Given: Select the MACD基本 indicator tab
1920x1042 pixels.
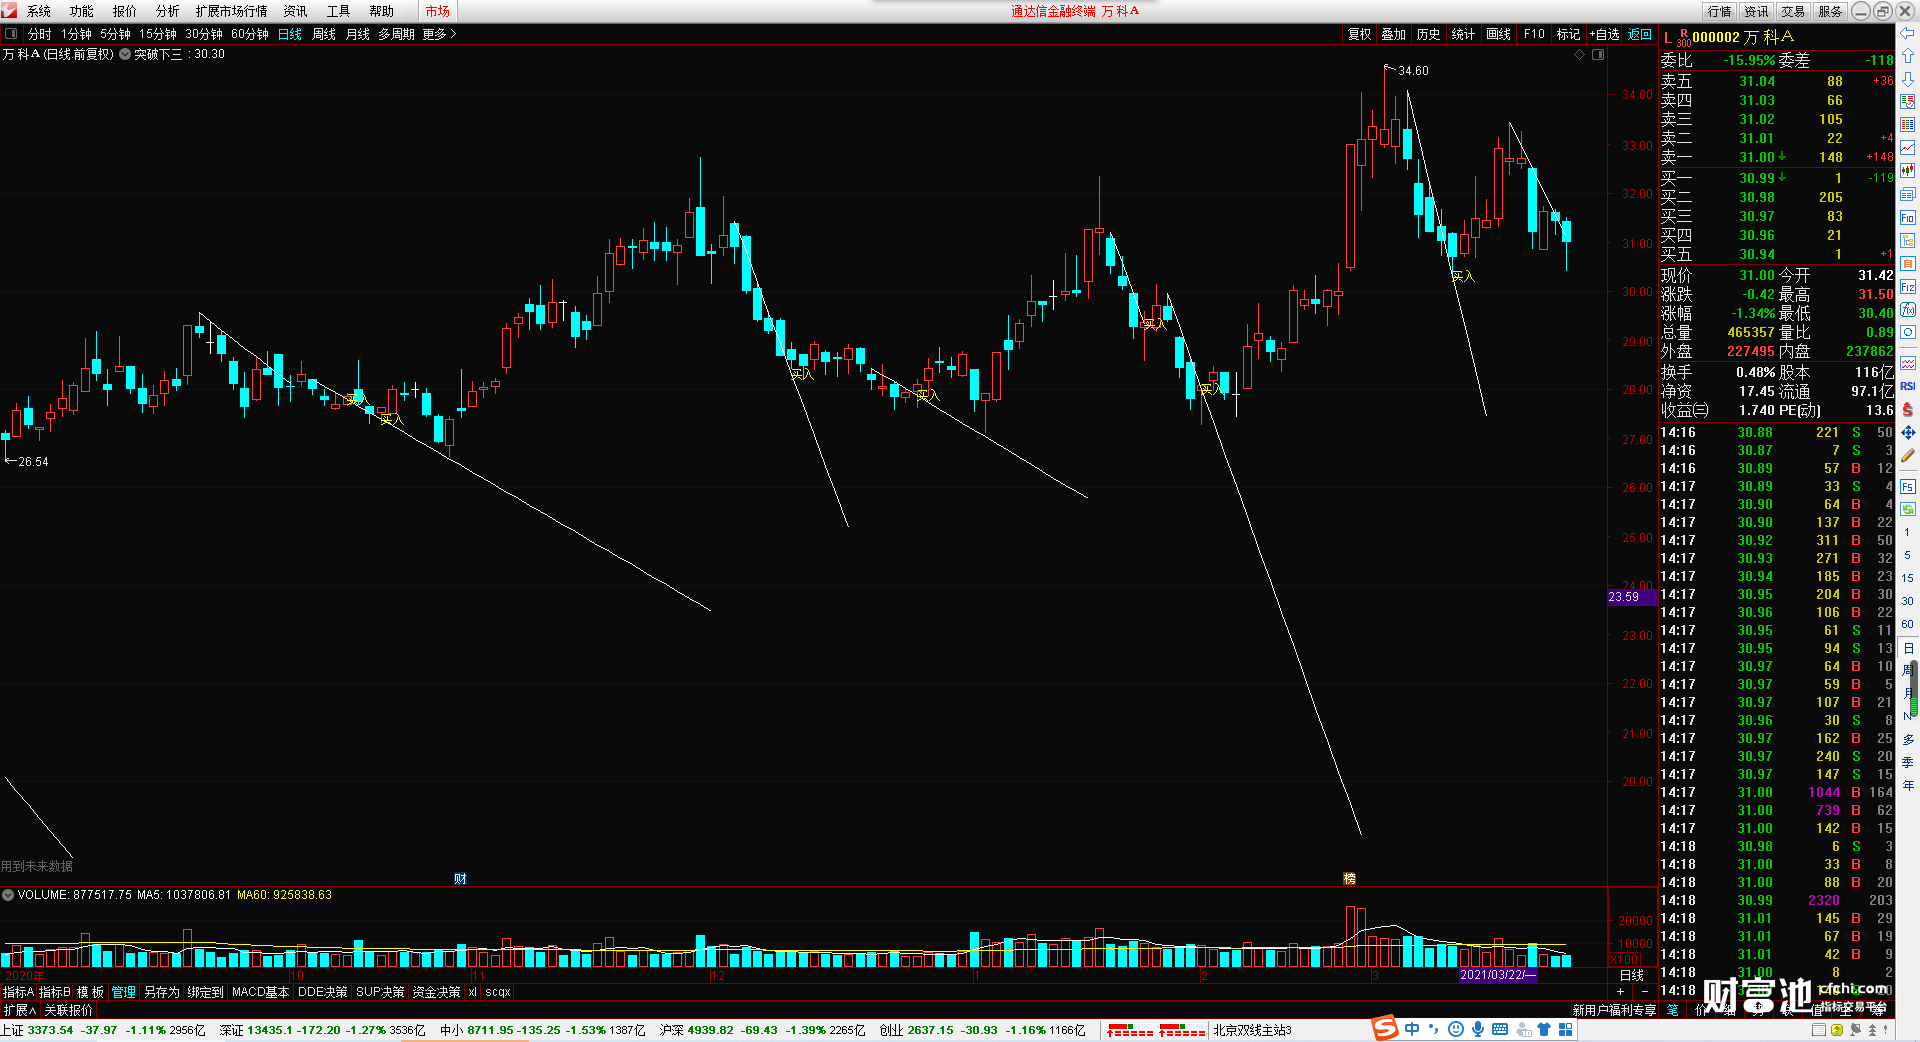Looking at the screenshot, I should tap(260, 992).
